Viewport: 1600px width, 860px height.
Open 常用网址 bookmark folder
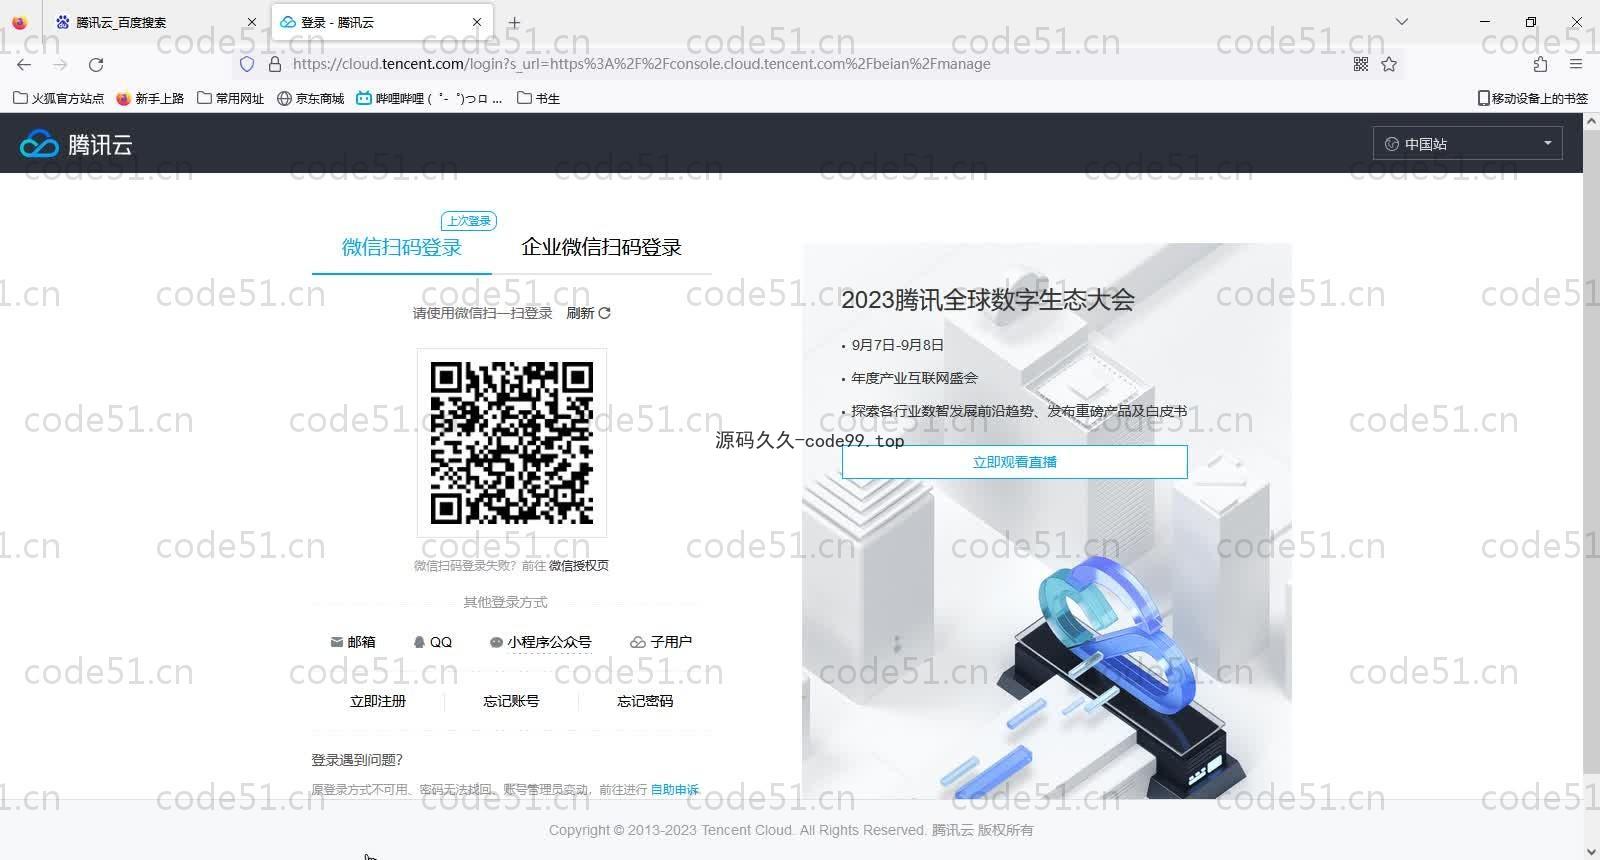click(230, 98)
